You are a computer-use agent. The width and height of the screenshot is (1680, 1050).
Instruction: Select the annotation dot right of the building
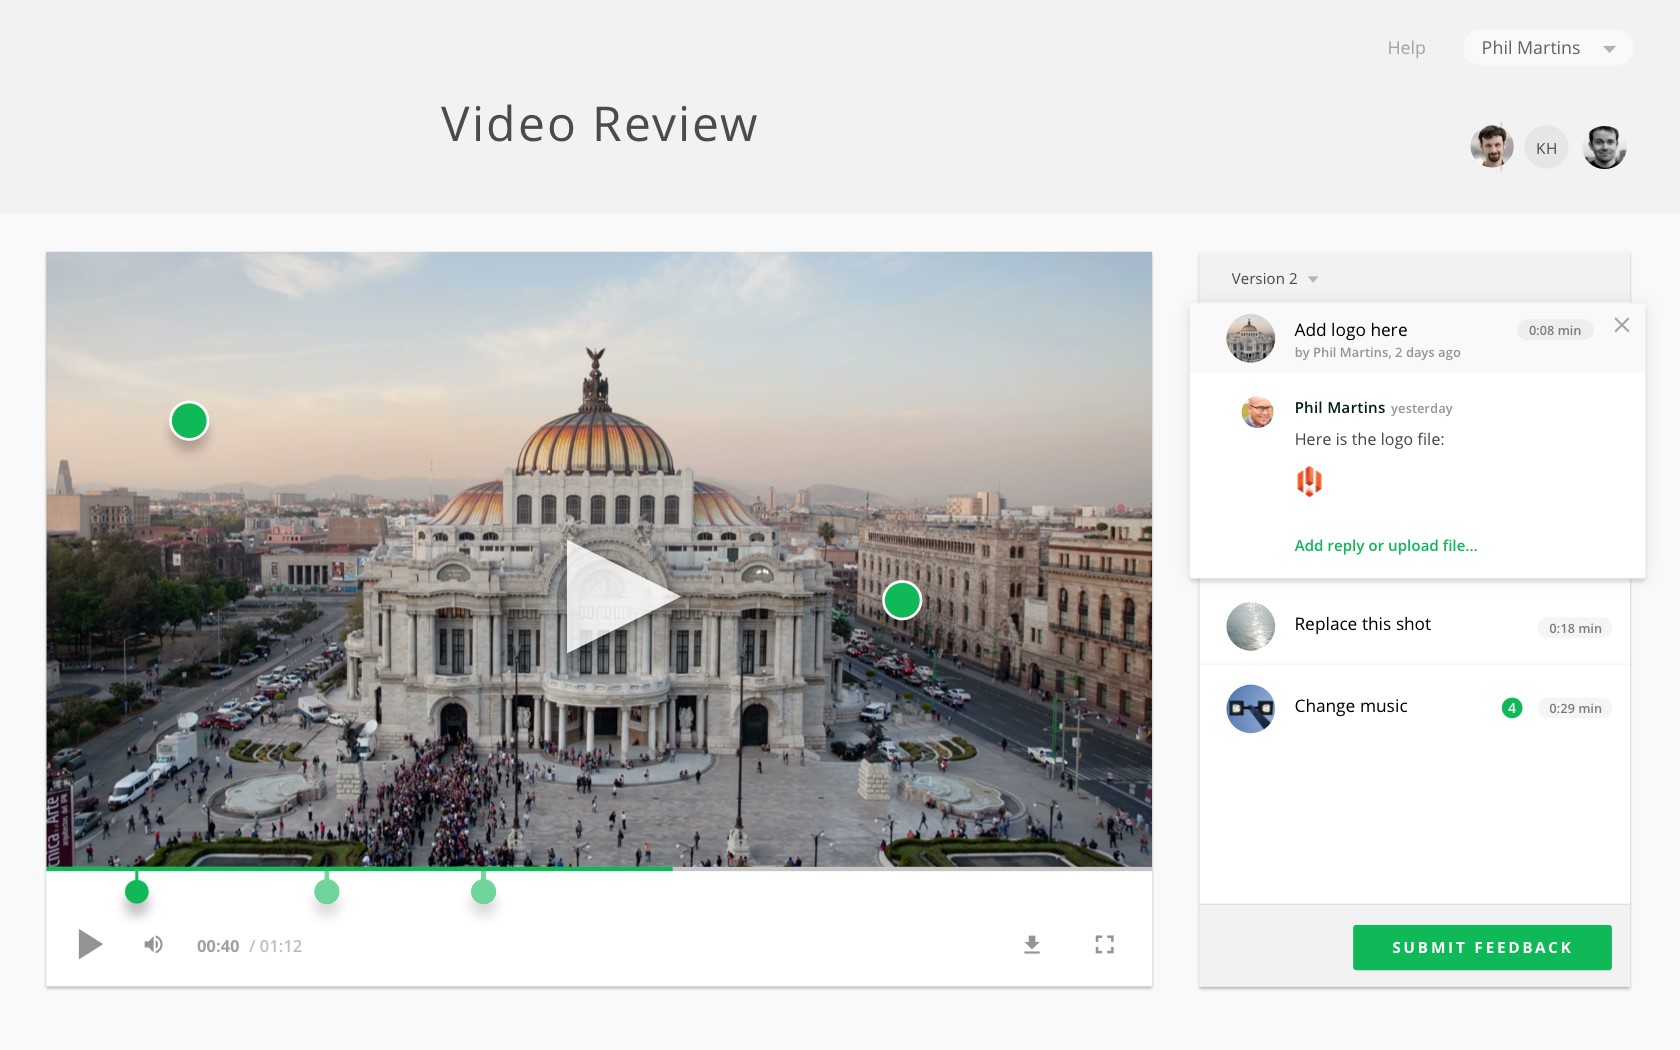902,600
